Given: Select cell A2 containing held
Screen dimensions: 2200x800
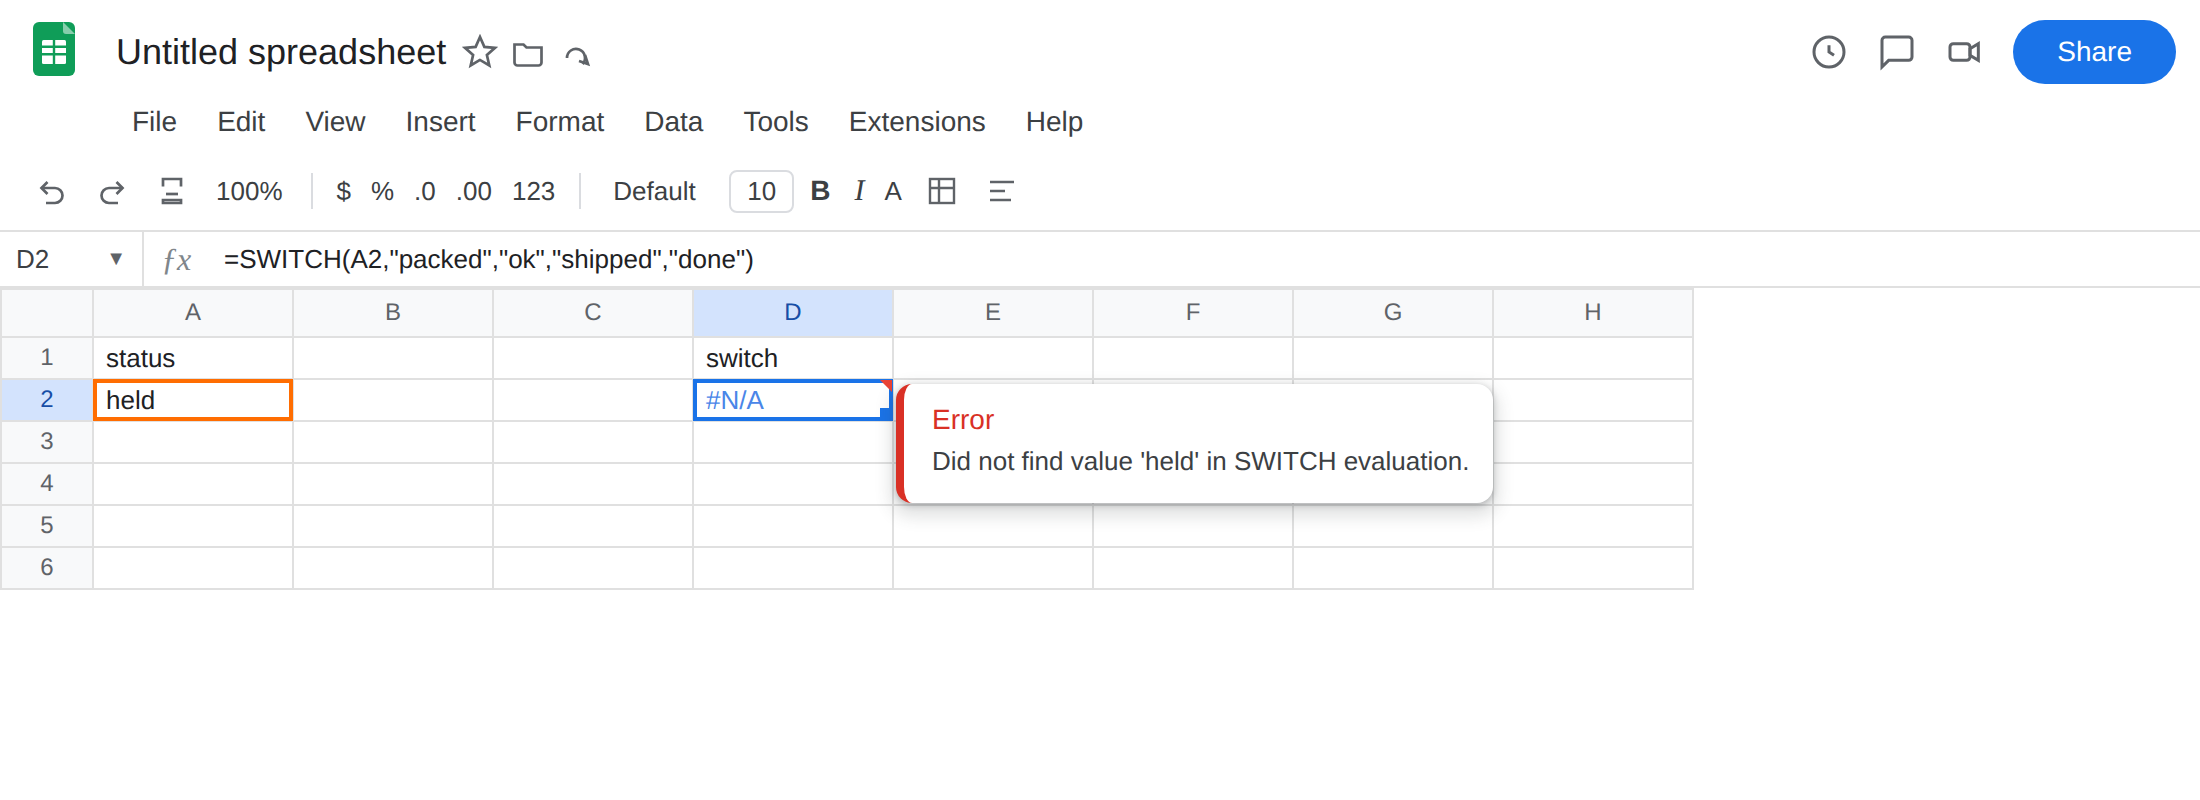Looking at the screenshot, I should tap(193, 400).
